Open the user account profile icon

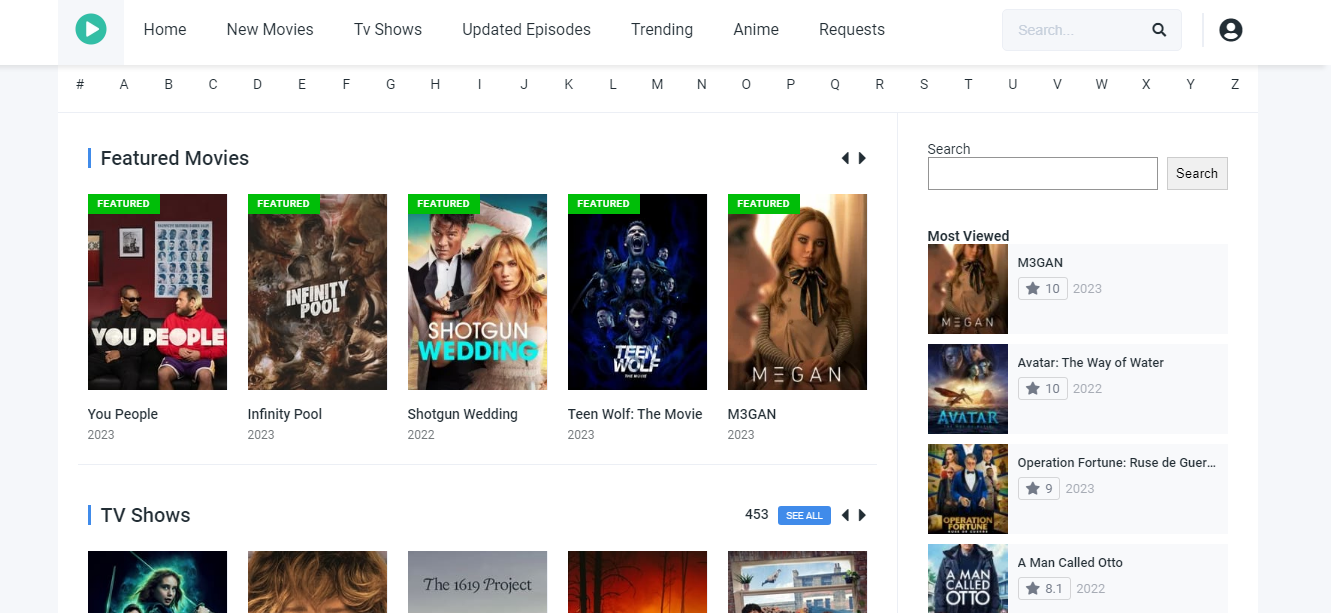[1230, 30]
